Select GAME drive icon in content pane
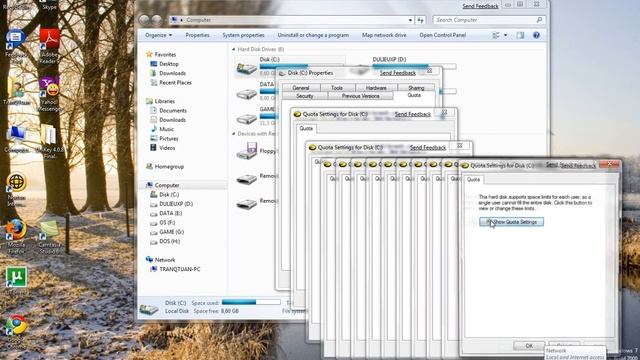This screenshot has height=360, width=640. [247, 118]
